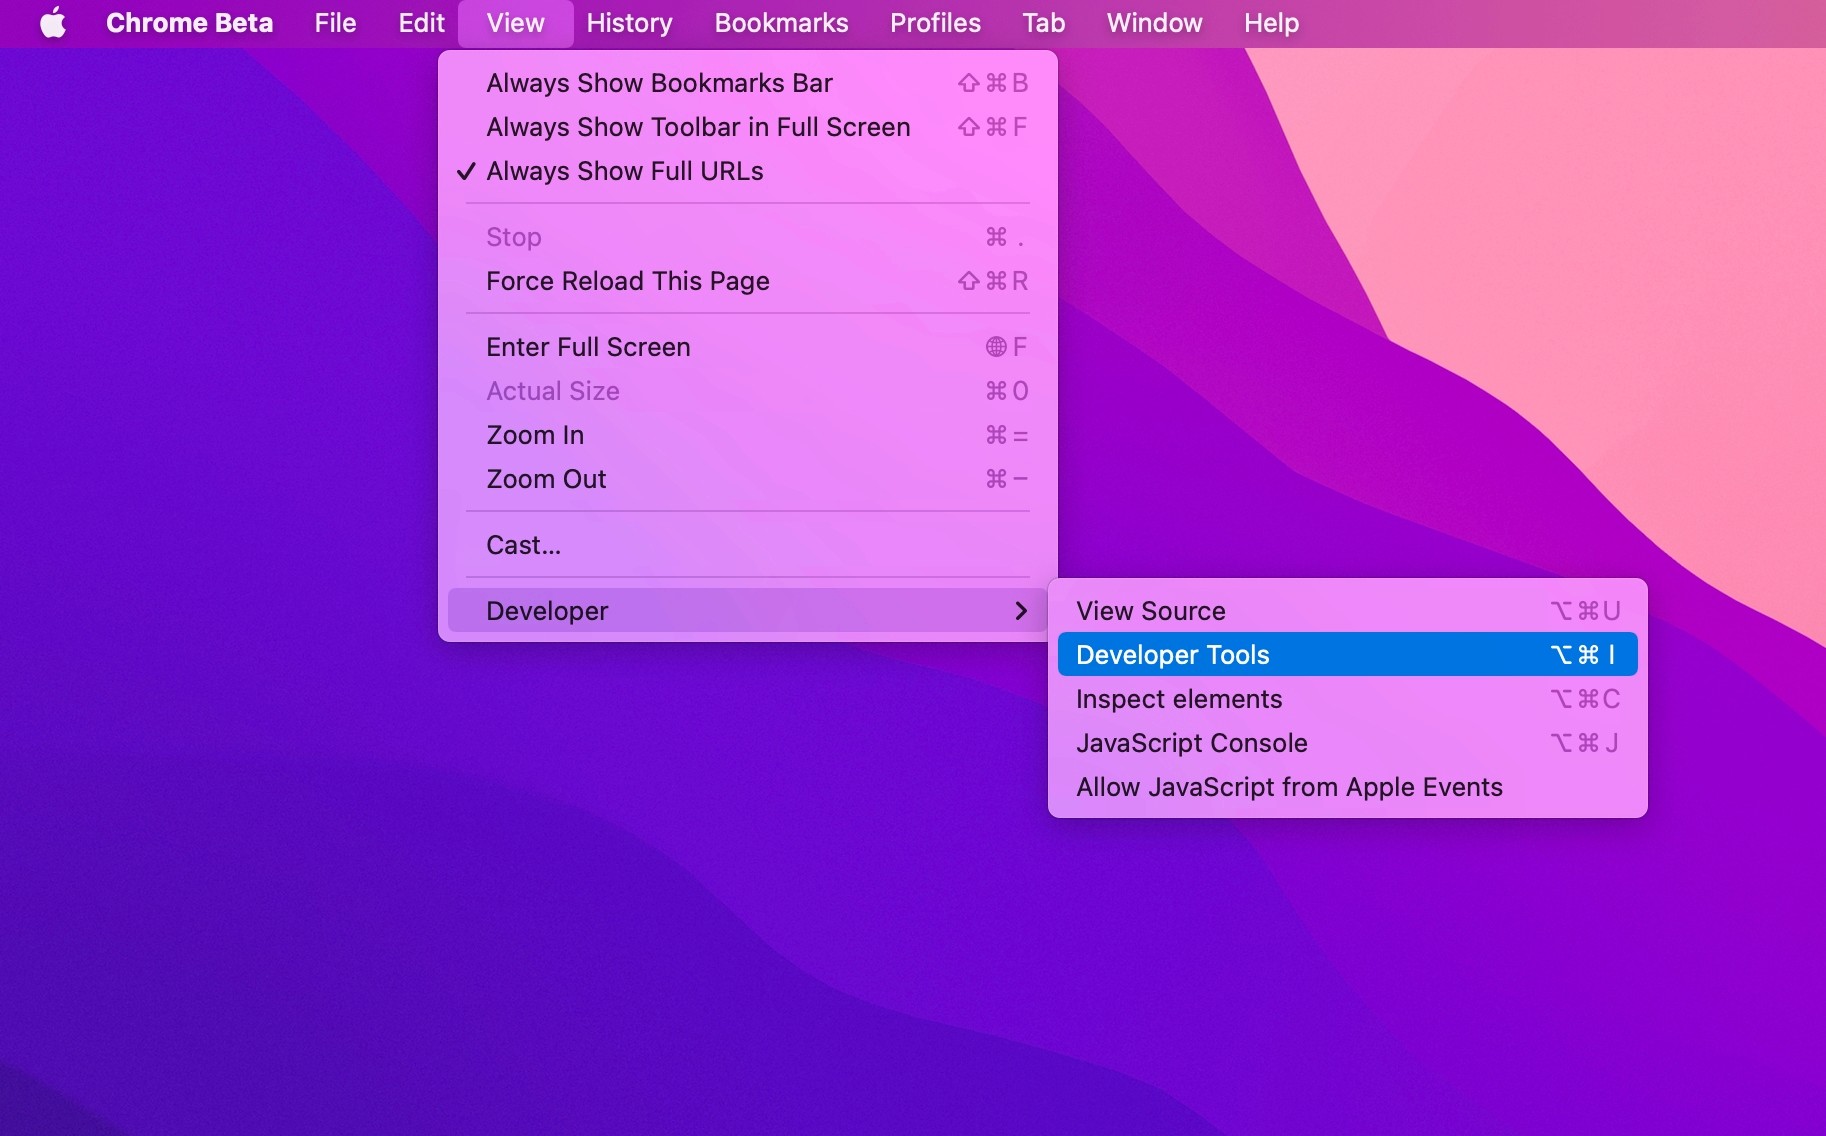Image resolution: width=1826 pixels, height=1136 pixels.
Task: Open Developer Tools
Action: coord(1347,655)
